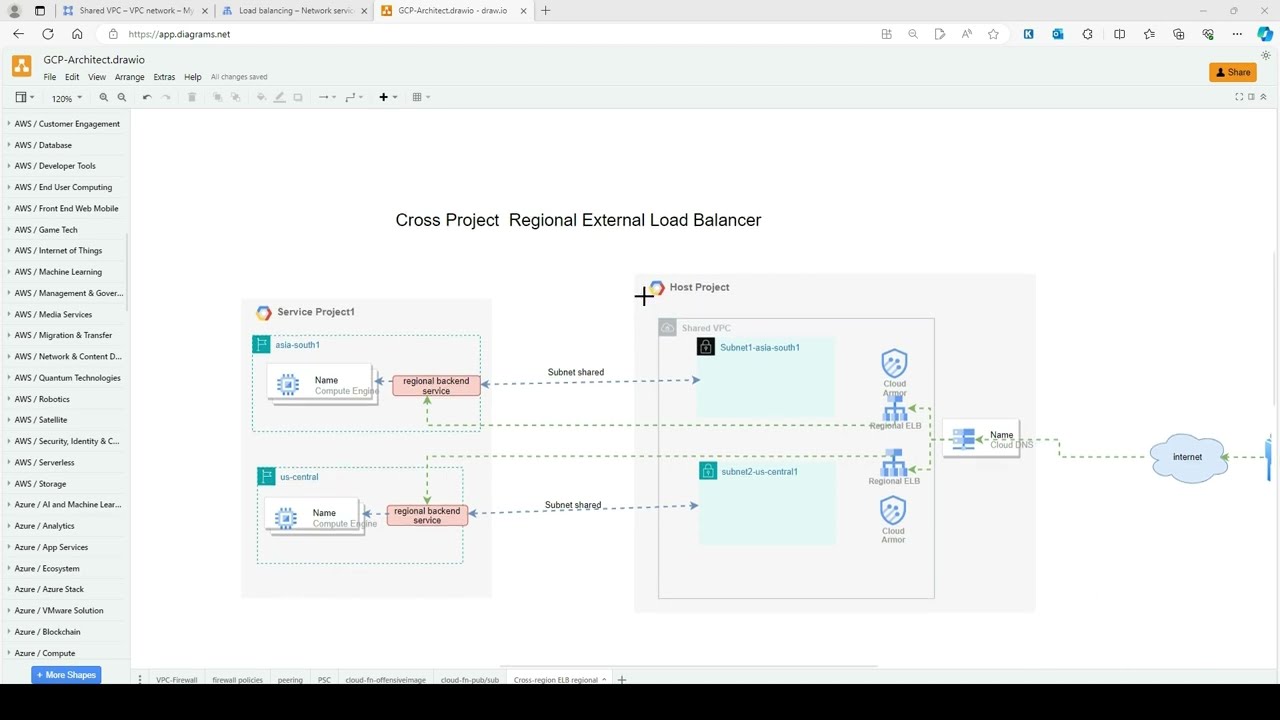Switch to the cloud-fn-pub/sub page tab
The height and width of the screenshot is (720, 1280).
click(470, 680)
